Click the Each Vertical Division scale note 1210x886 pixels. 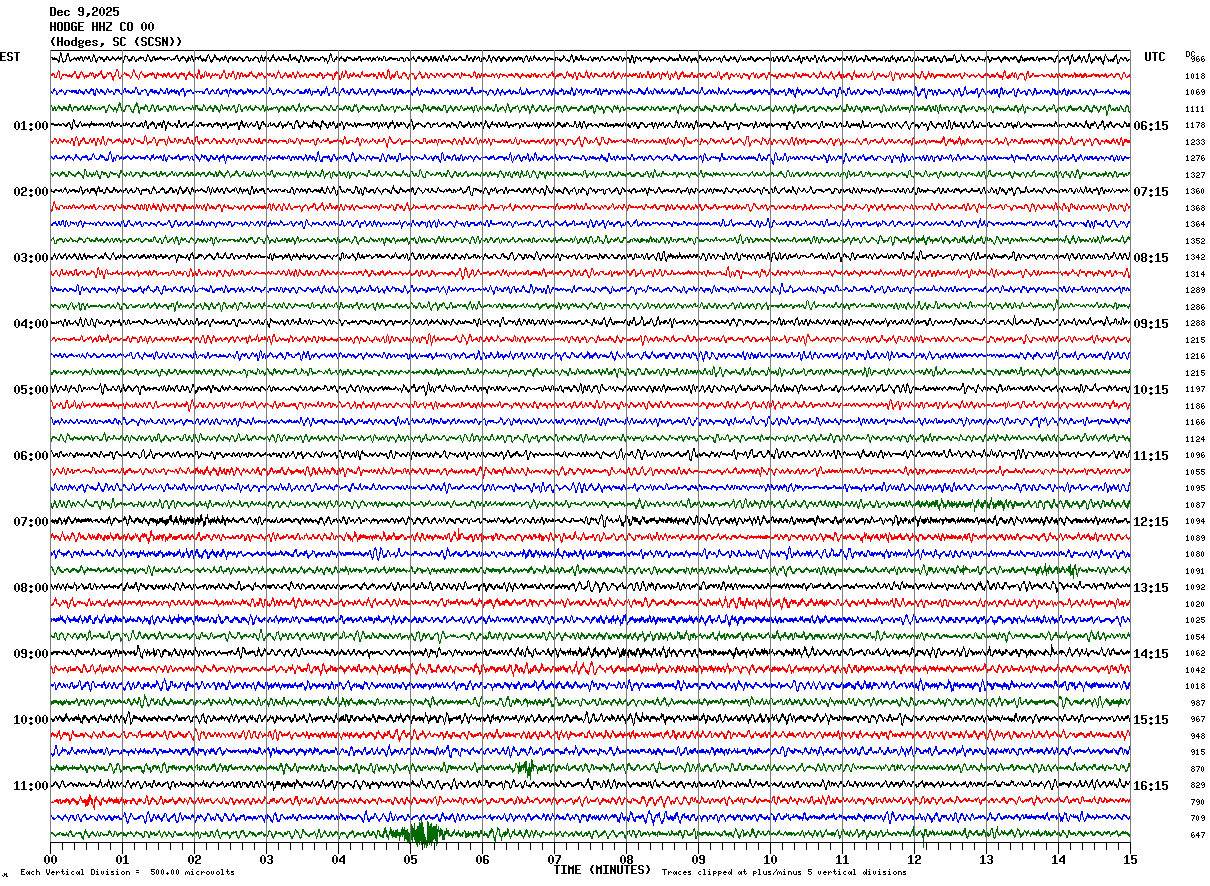click(128, 873)
